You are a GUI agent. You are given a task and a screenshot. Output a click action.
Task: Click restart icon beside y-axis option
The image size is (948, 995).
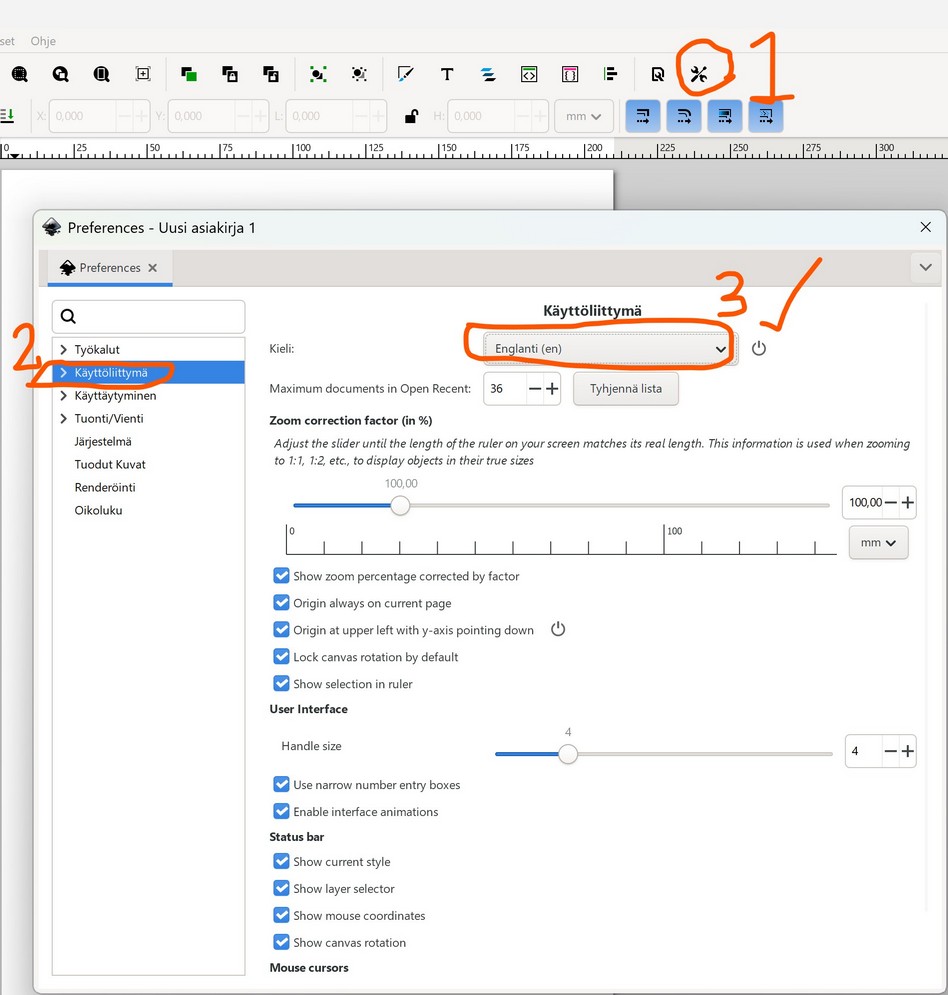click(x=558, y=629)
